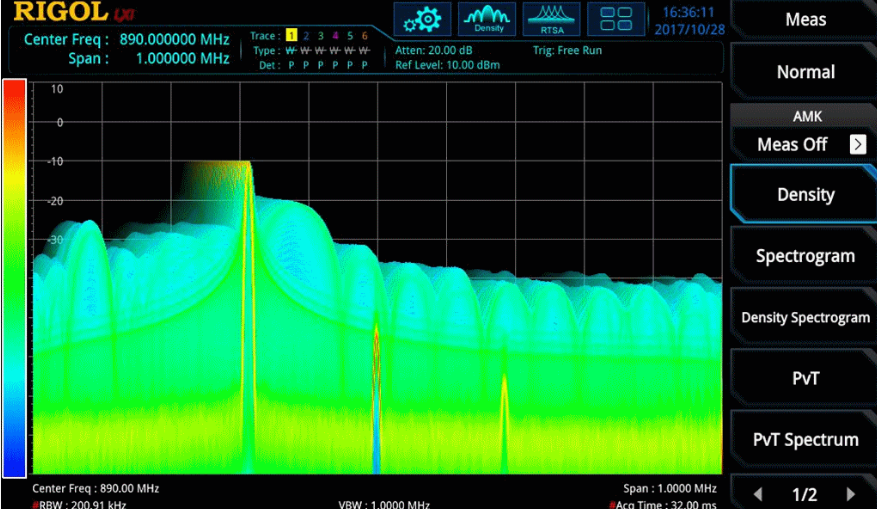Screen dimensions: 877x509
Task: Open the AMK Meas Off option
Action: tap(792, 144)
